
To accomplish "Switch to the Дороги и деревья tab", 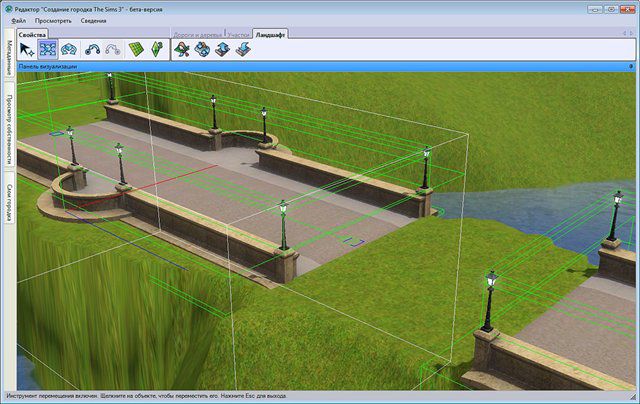I will click(x=199, y=34).
